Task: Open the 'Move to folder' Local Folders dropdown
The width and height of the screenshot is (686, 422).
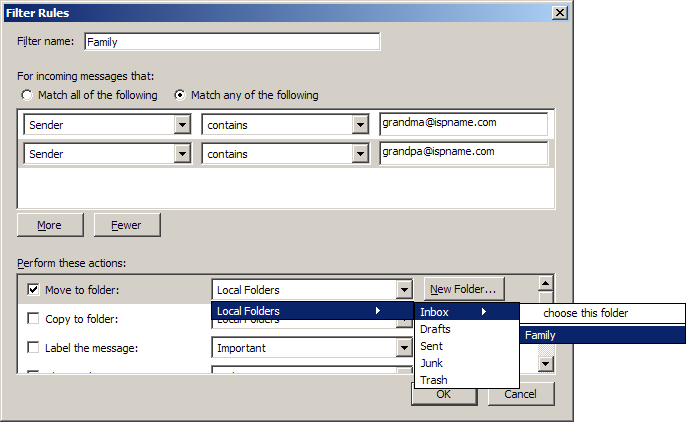Action: pyautogui.click(x=403, y=290)
